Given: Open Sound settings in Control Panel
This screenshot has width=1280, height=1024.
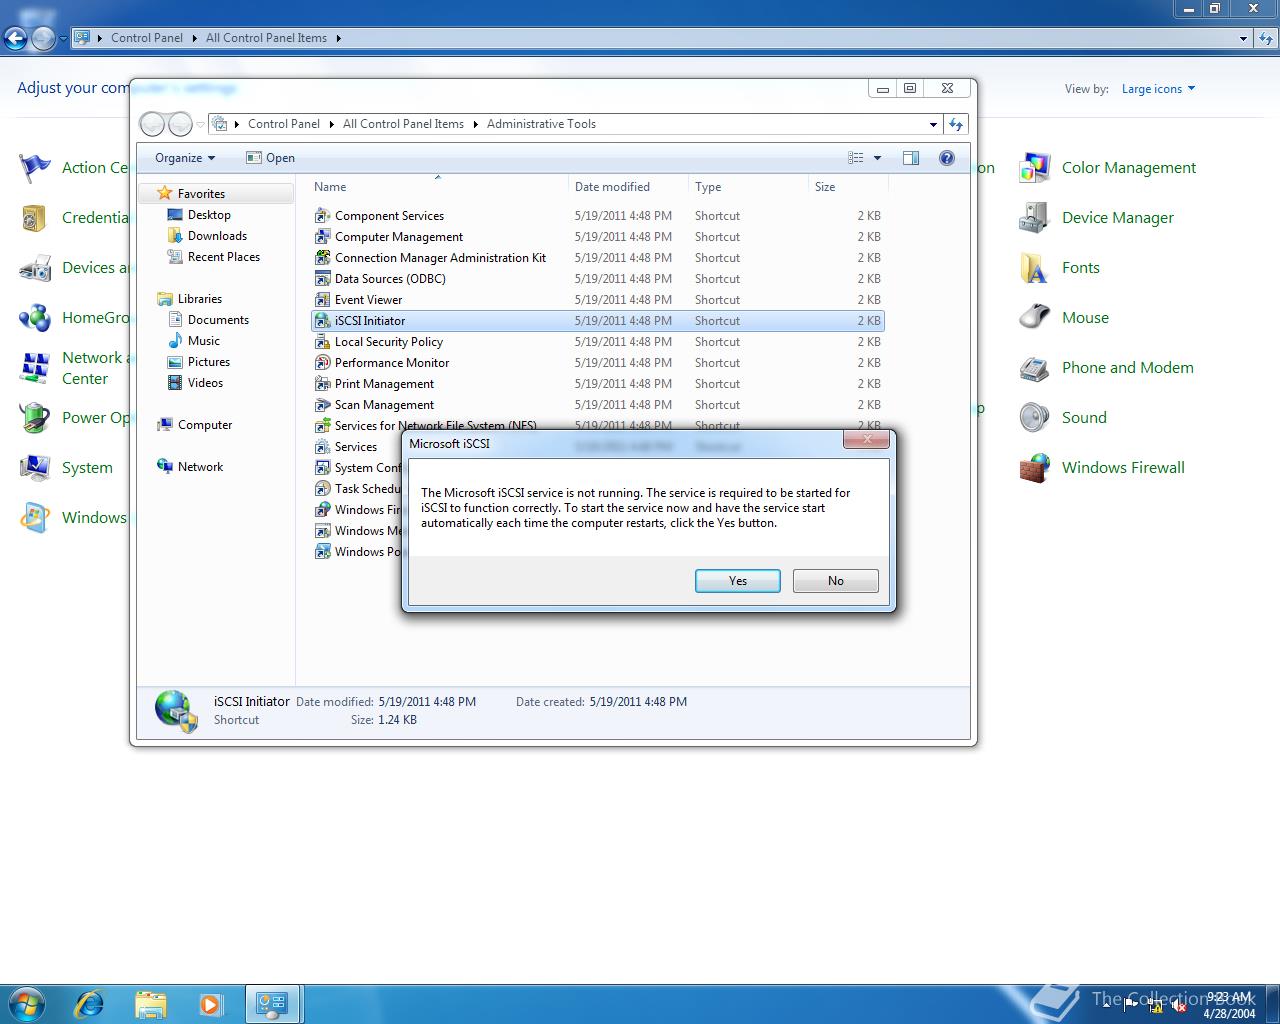Looking at the screenshot, I should click(1063, 418).
